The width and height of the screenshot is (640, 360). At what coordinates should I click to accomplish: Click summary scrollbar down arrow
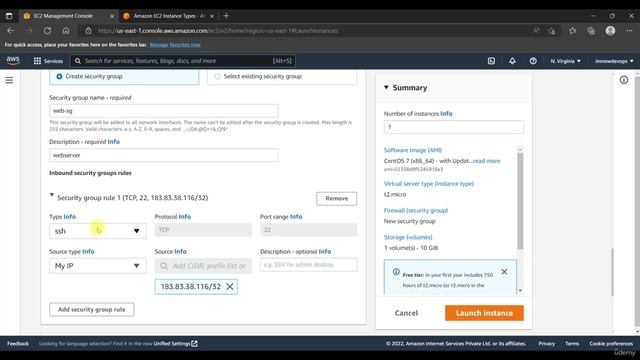520,291
